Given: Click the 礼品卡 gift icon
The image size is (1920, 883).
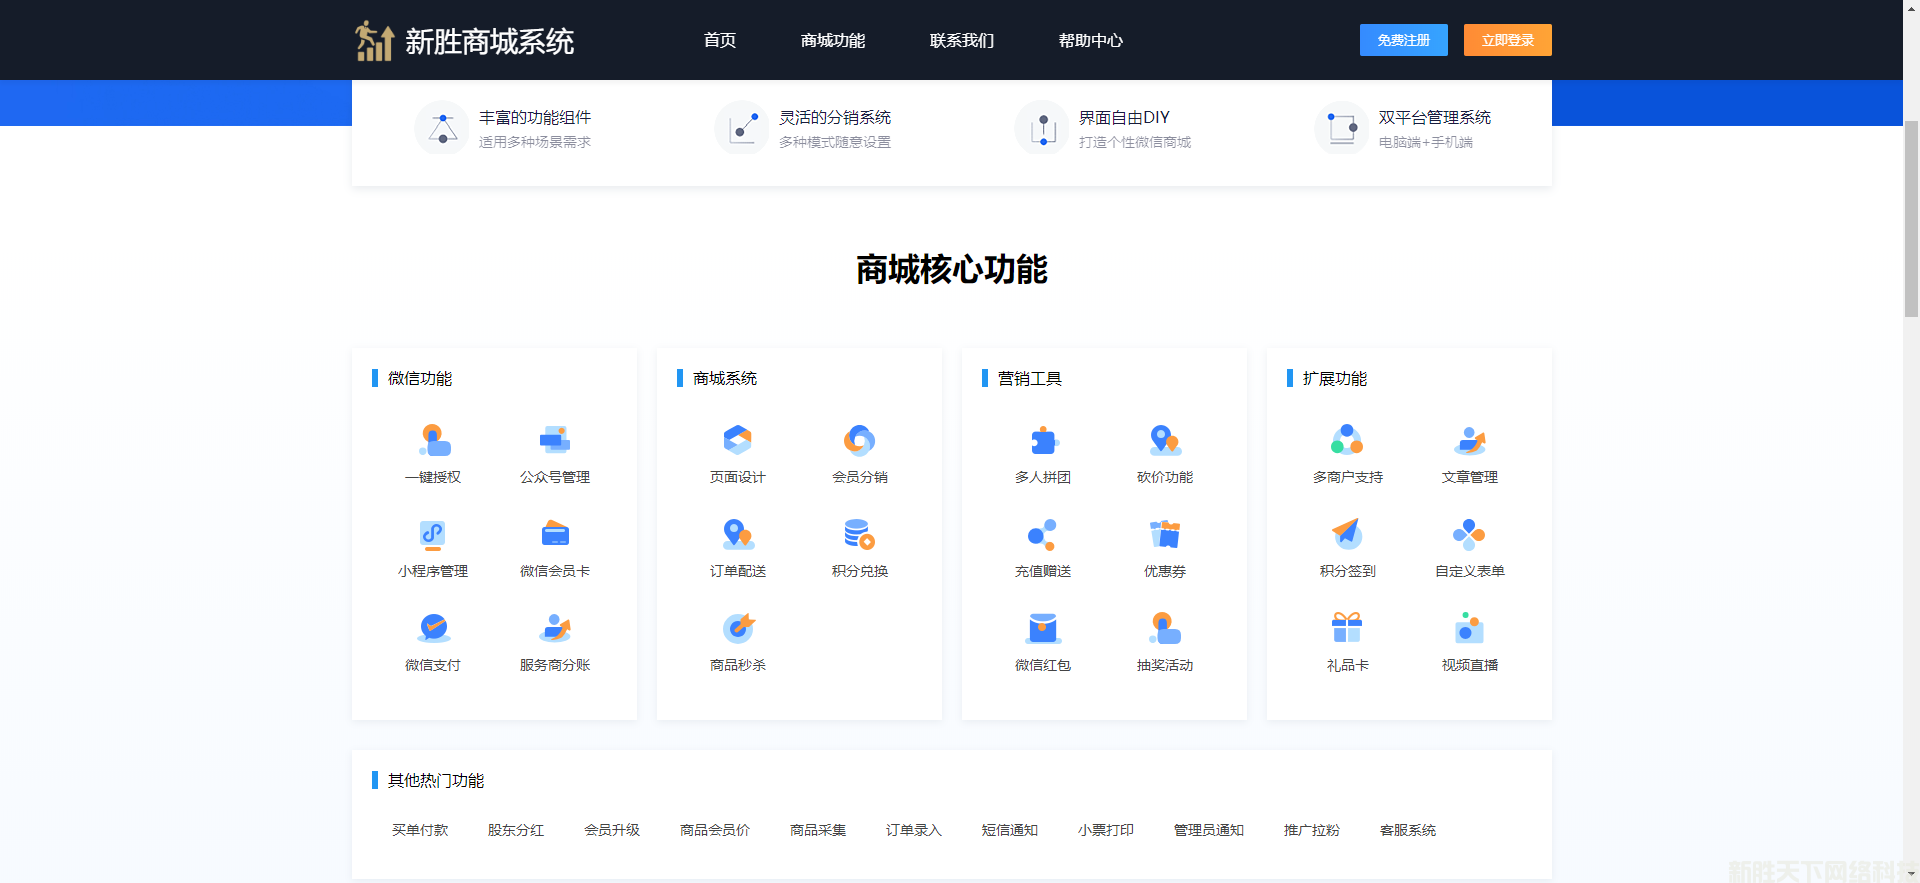Looking at the screenshot, I should point(1347,628).
